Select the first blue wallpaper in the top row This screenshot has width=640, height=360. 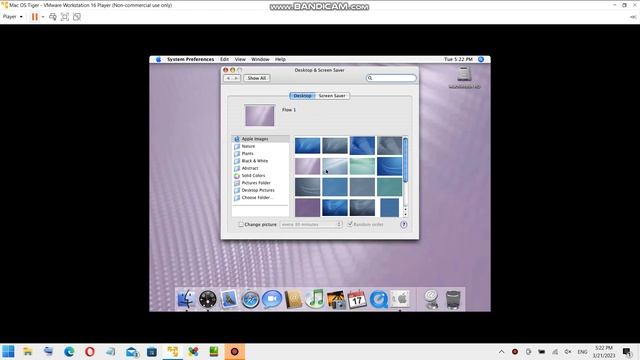[307, 146]
